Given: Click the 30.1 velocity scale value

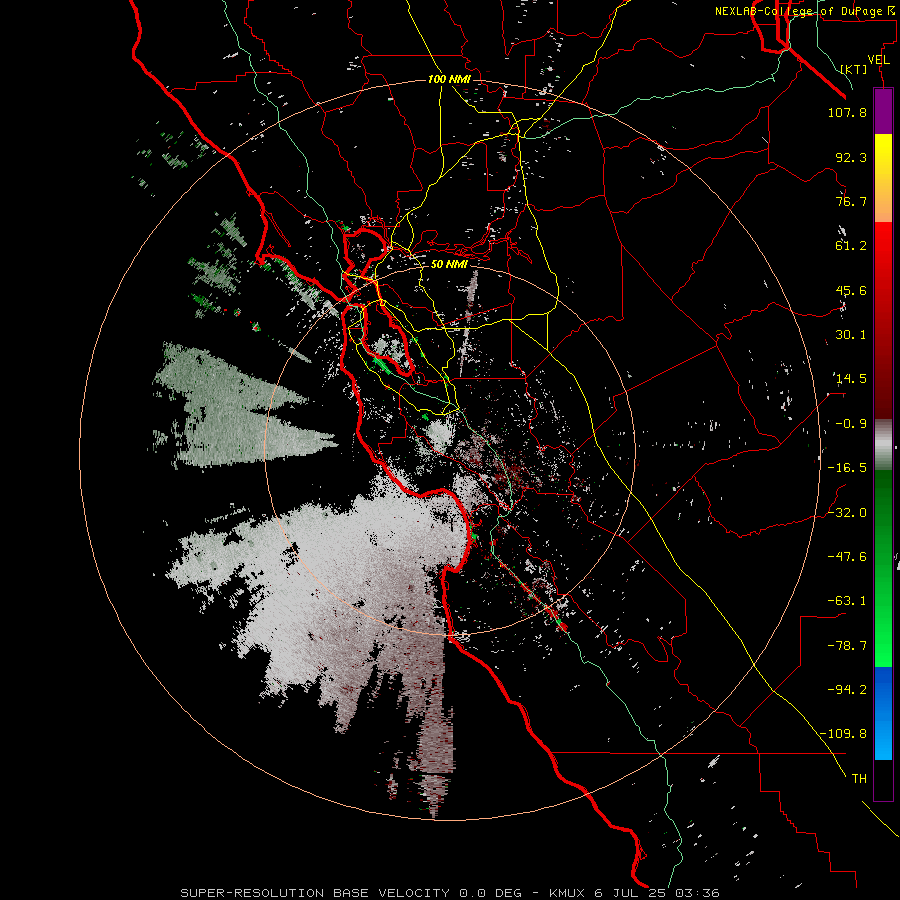Looking at the screenshot, I should click(851, 335).
